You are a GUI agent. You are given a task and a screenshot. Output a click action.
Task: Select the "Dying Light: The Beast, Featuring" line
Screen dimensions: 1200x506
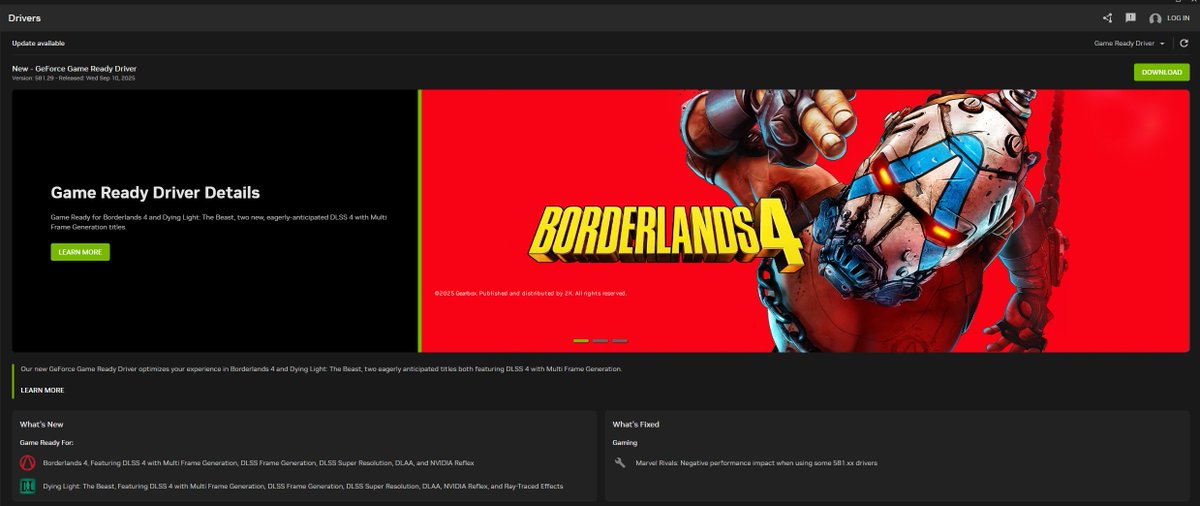(x=303, y=486)
